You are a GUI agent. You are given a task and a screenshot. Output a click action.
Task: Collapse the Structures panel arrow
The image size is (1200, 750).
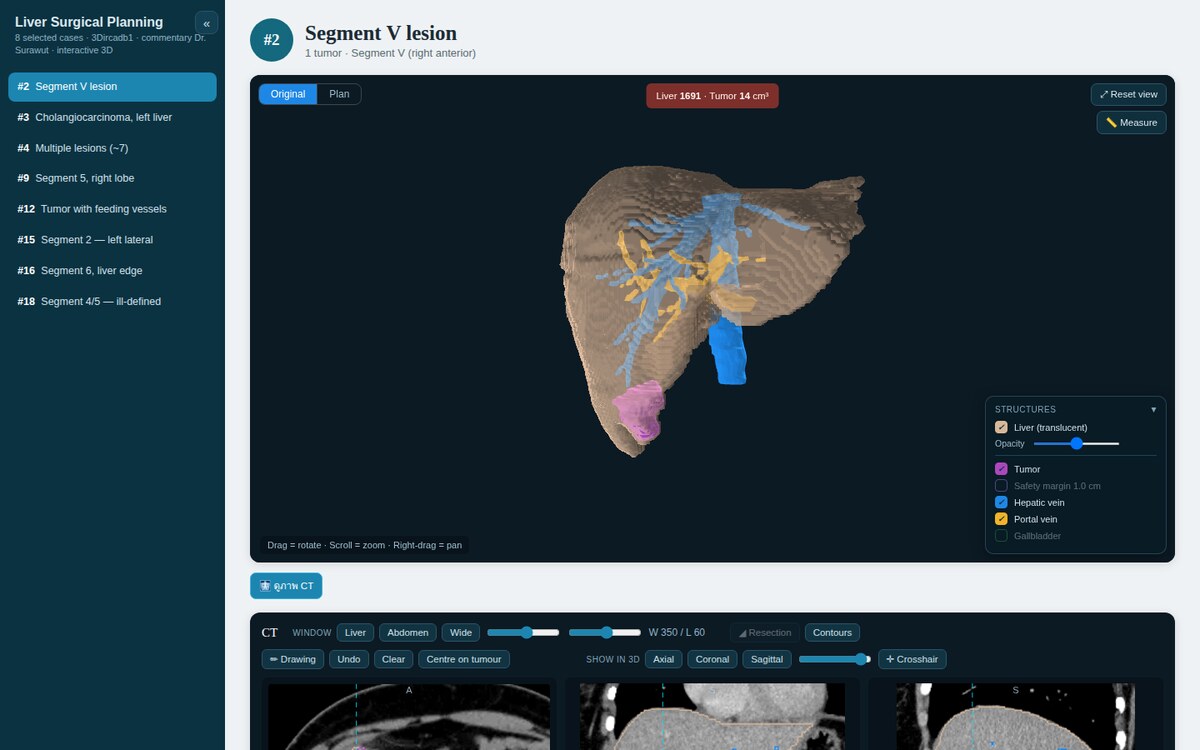1153,409
